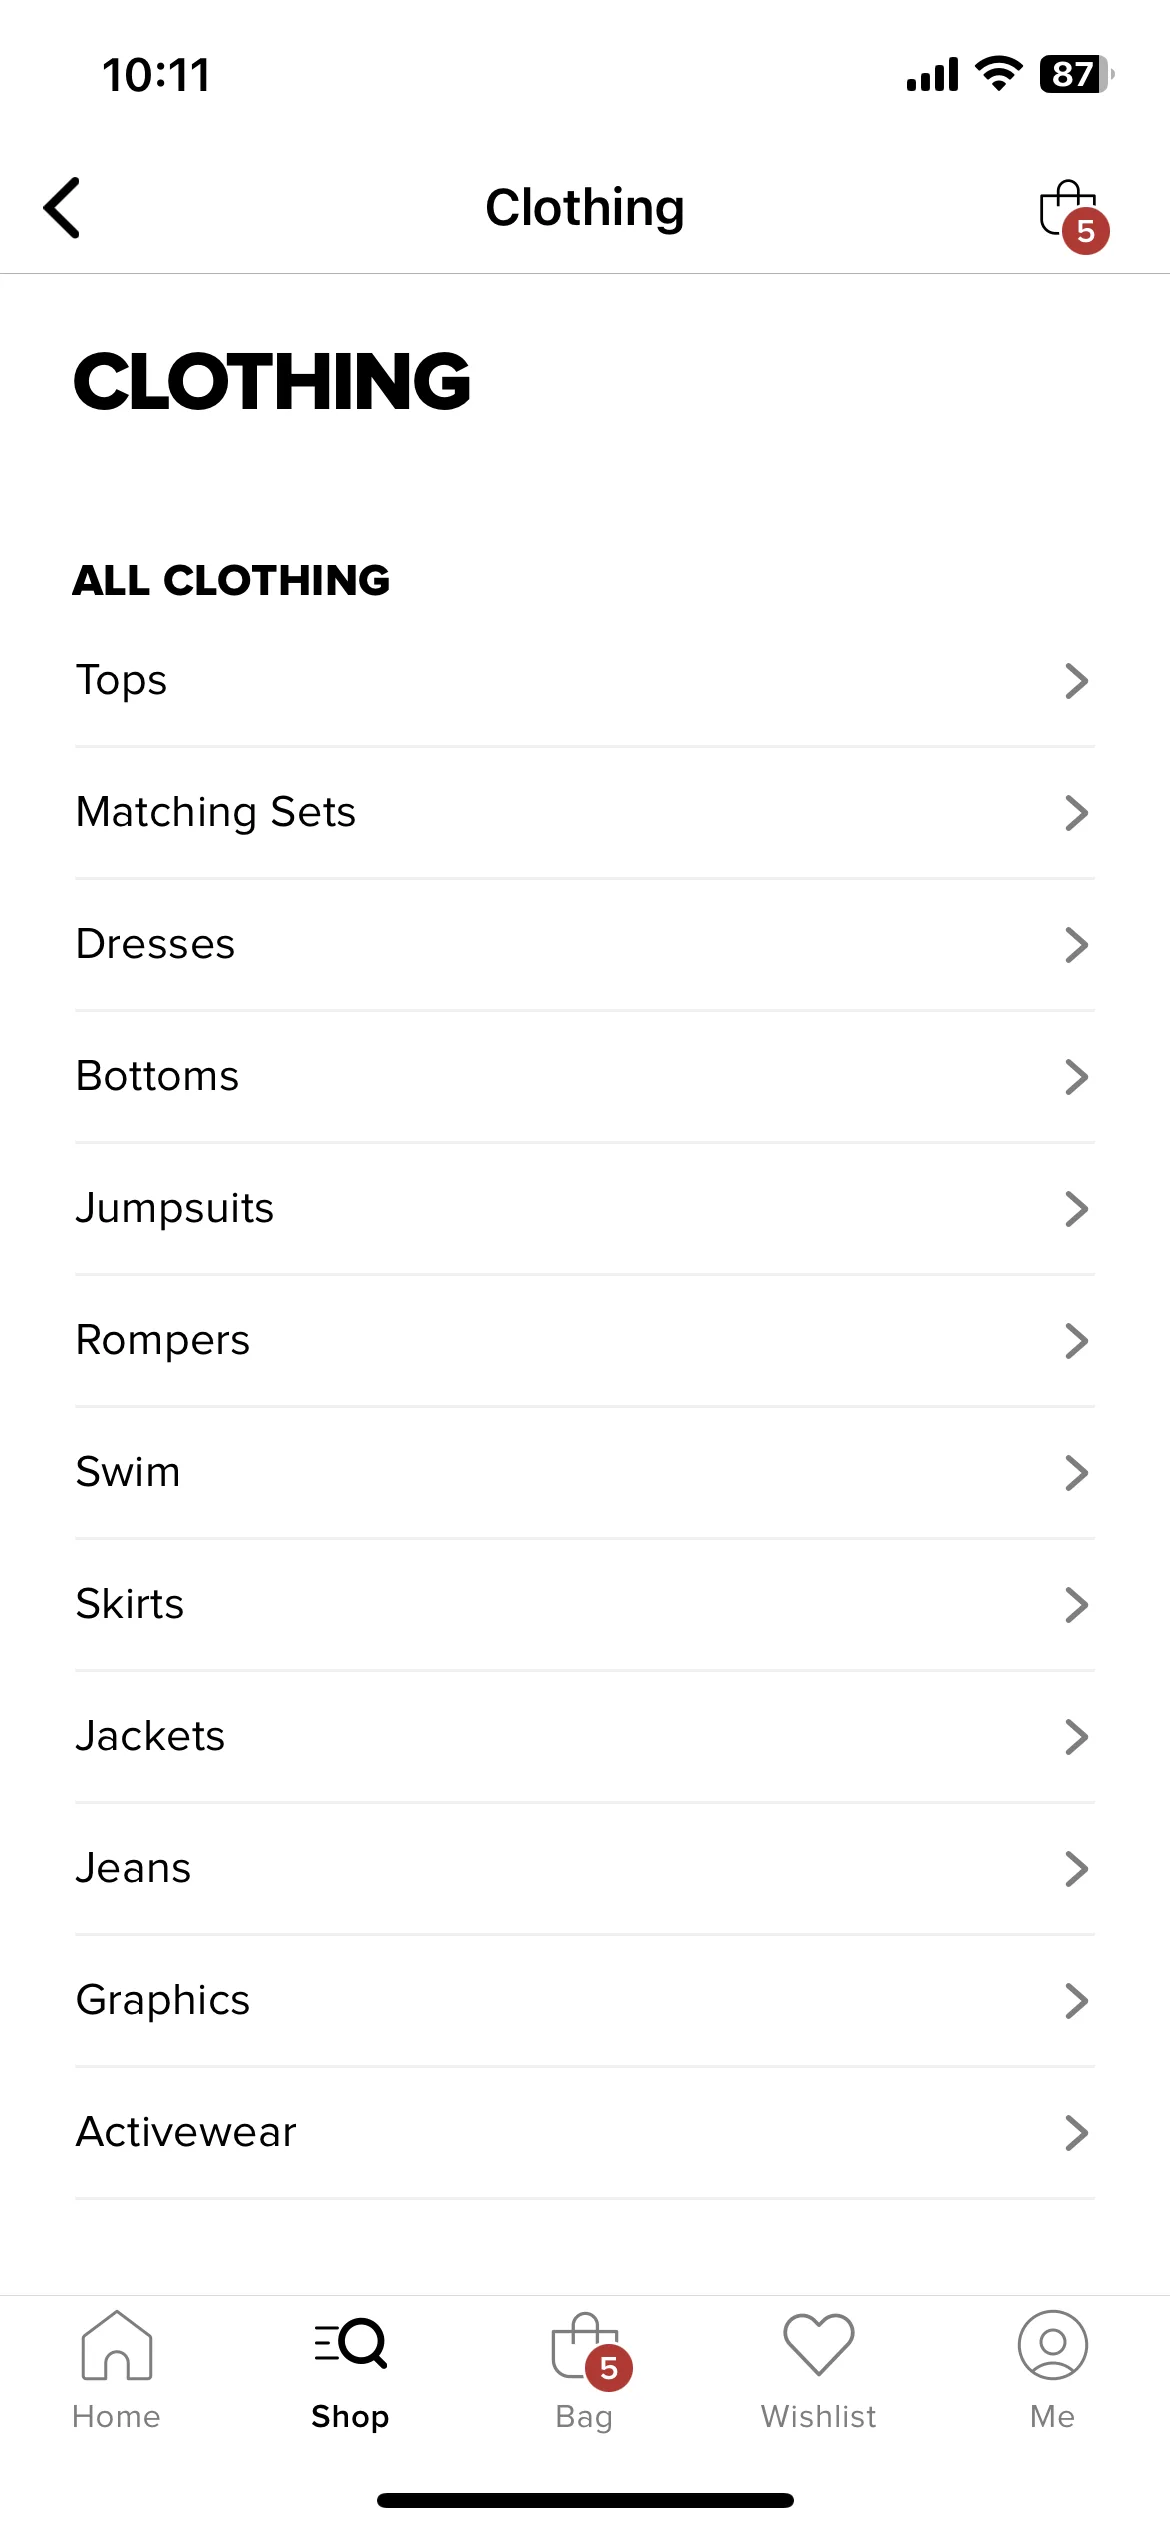Open the Wishlist heart icon
The width and height of the screenshot is (1170, 2532).
click(818, 2345)
